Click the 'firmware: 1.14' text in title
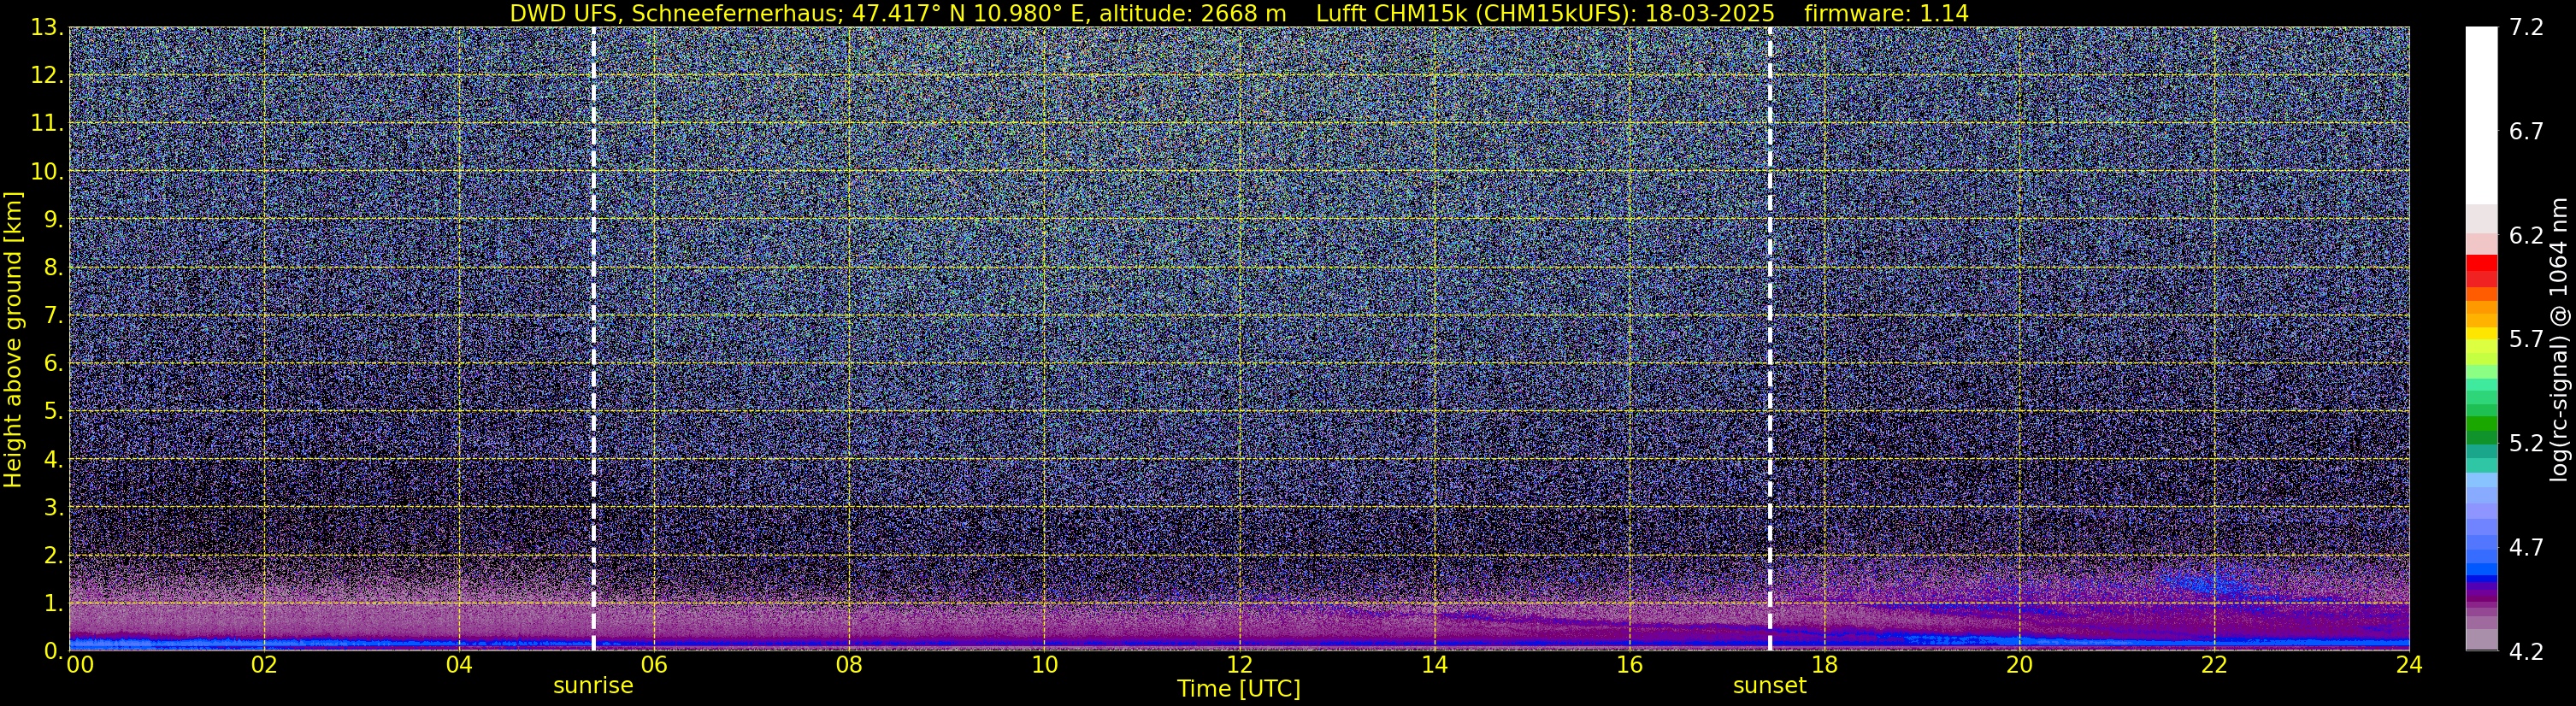 (x=1886, y=13)
